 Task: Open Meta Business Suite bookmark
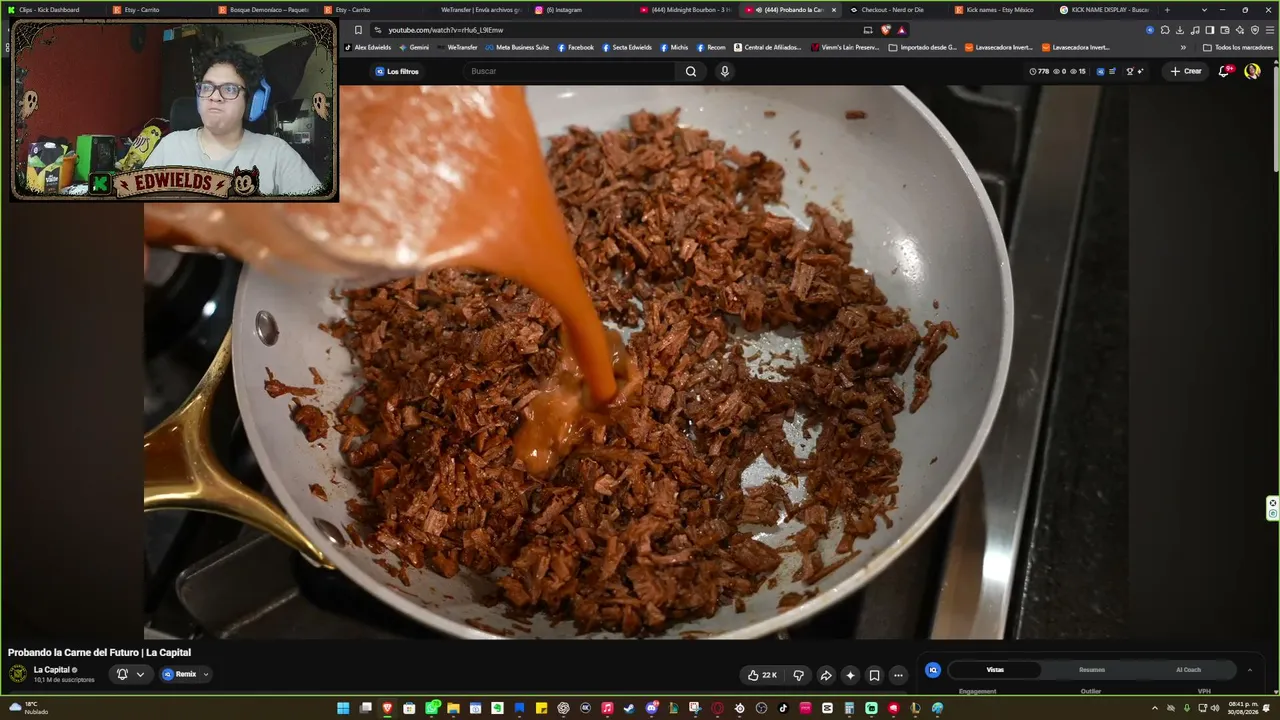(517, 47)
